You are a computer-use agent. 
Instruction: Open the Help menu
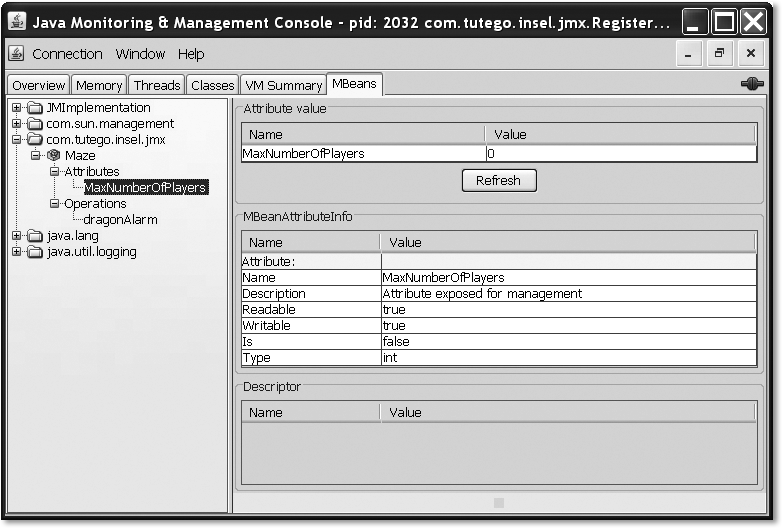pyautogui.click(x=191, y=54)
